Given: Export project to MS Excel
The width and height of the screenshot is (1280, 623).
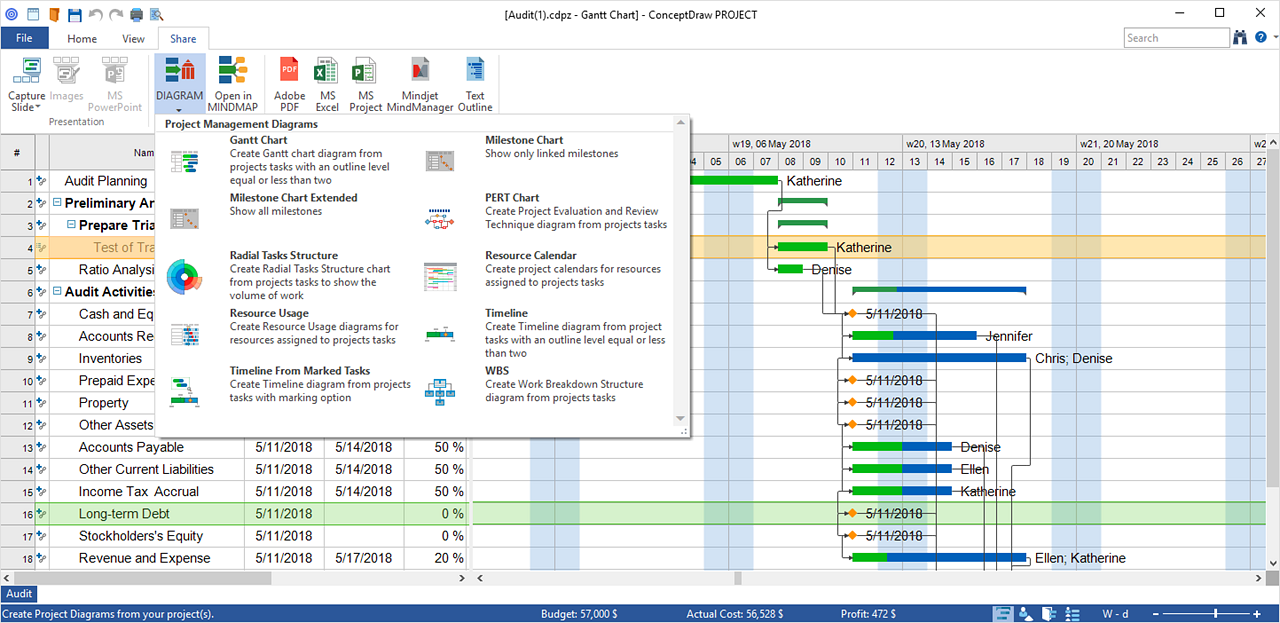Looking at the screenshot, I should [x=327, y=84].
